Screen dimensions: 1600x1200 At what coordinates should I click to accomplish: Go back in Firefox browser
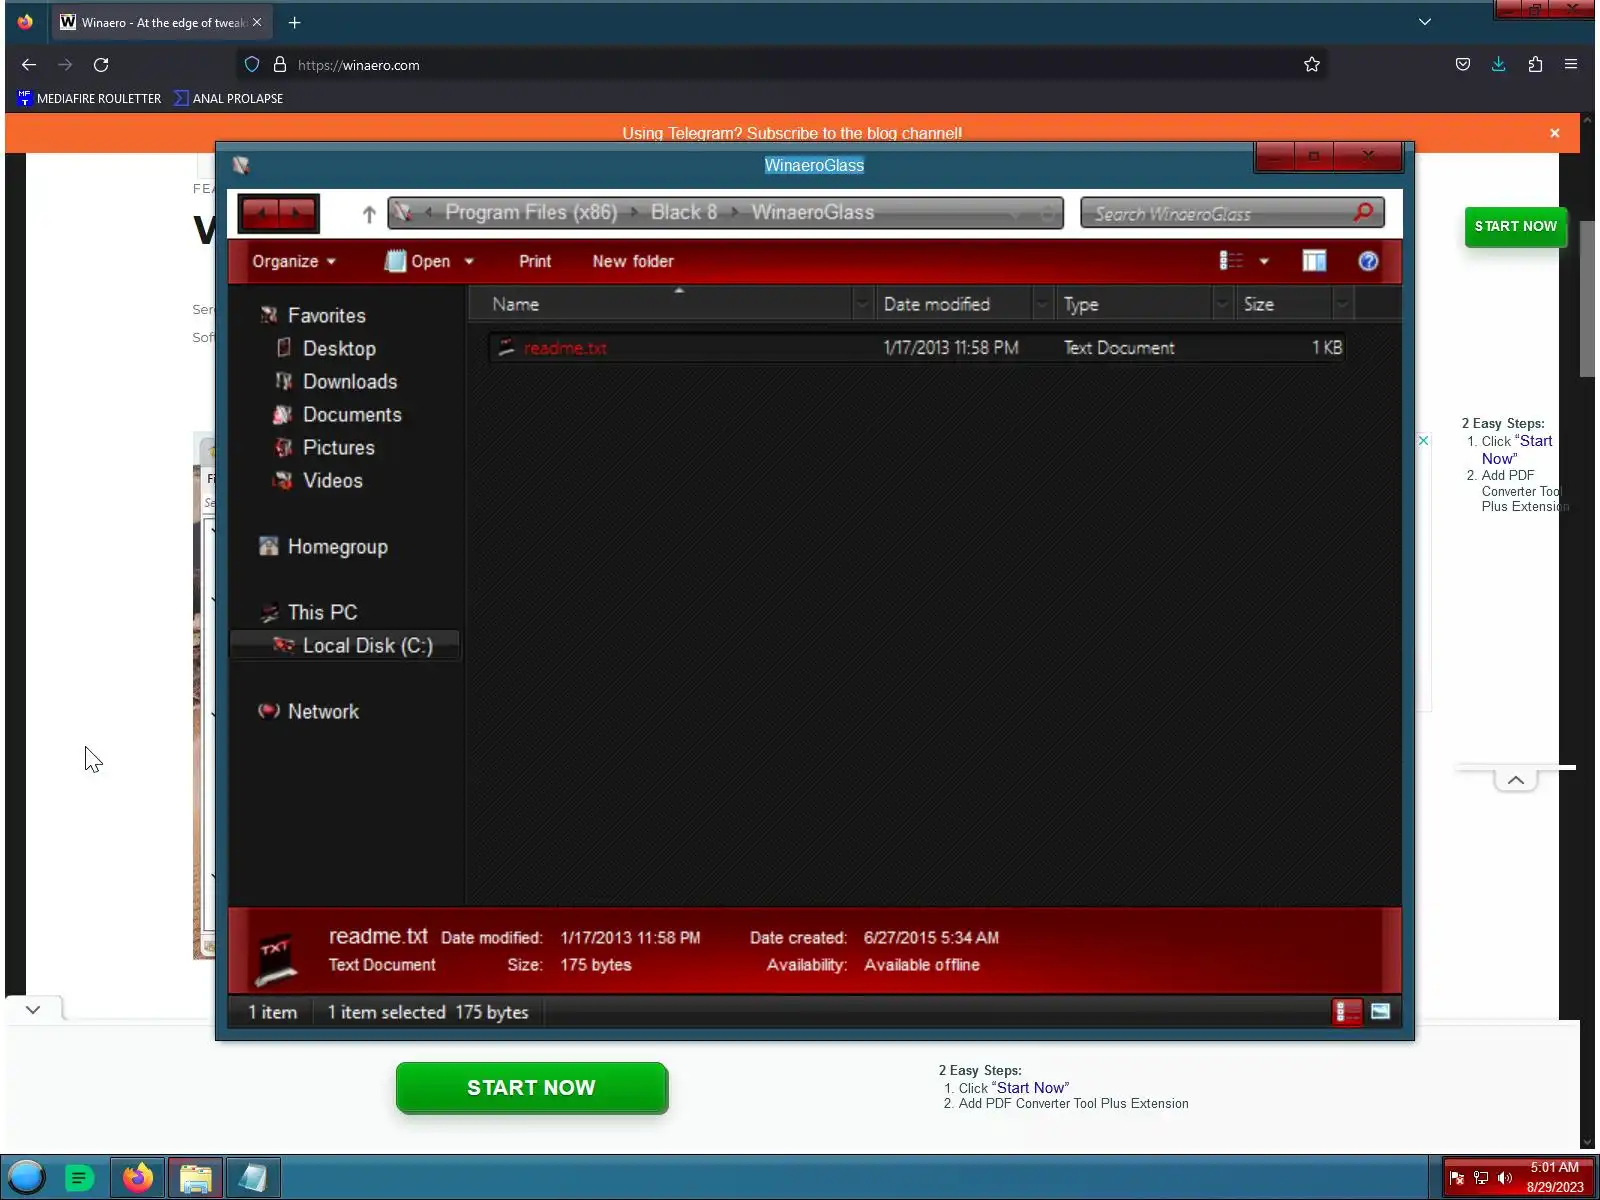click(x=28, y=65)
